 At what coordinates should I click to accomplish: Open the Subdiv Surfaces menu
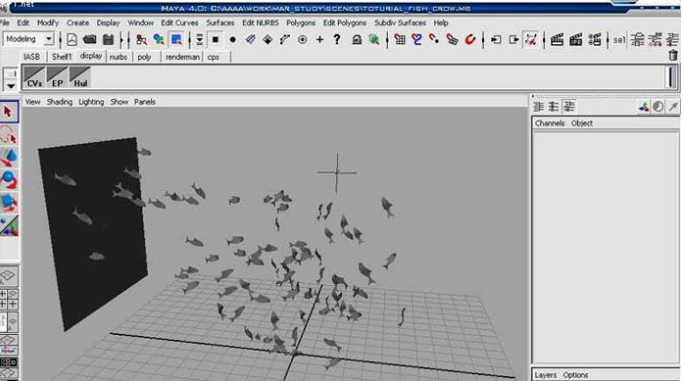coord(400,23)
